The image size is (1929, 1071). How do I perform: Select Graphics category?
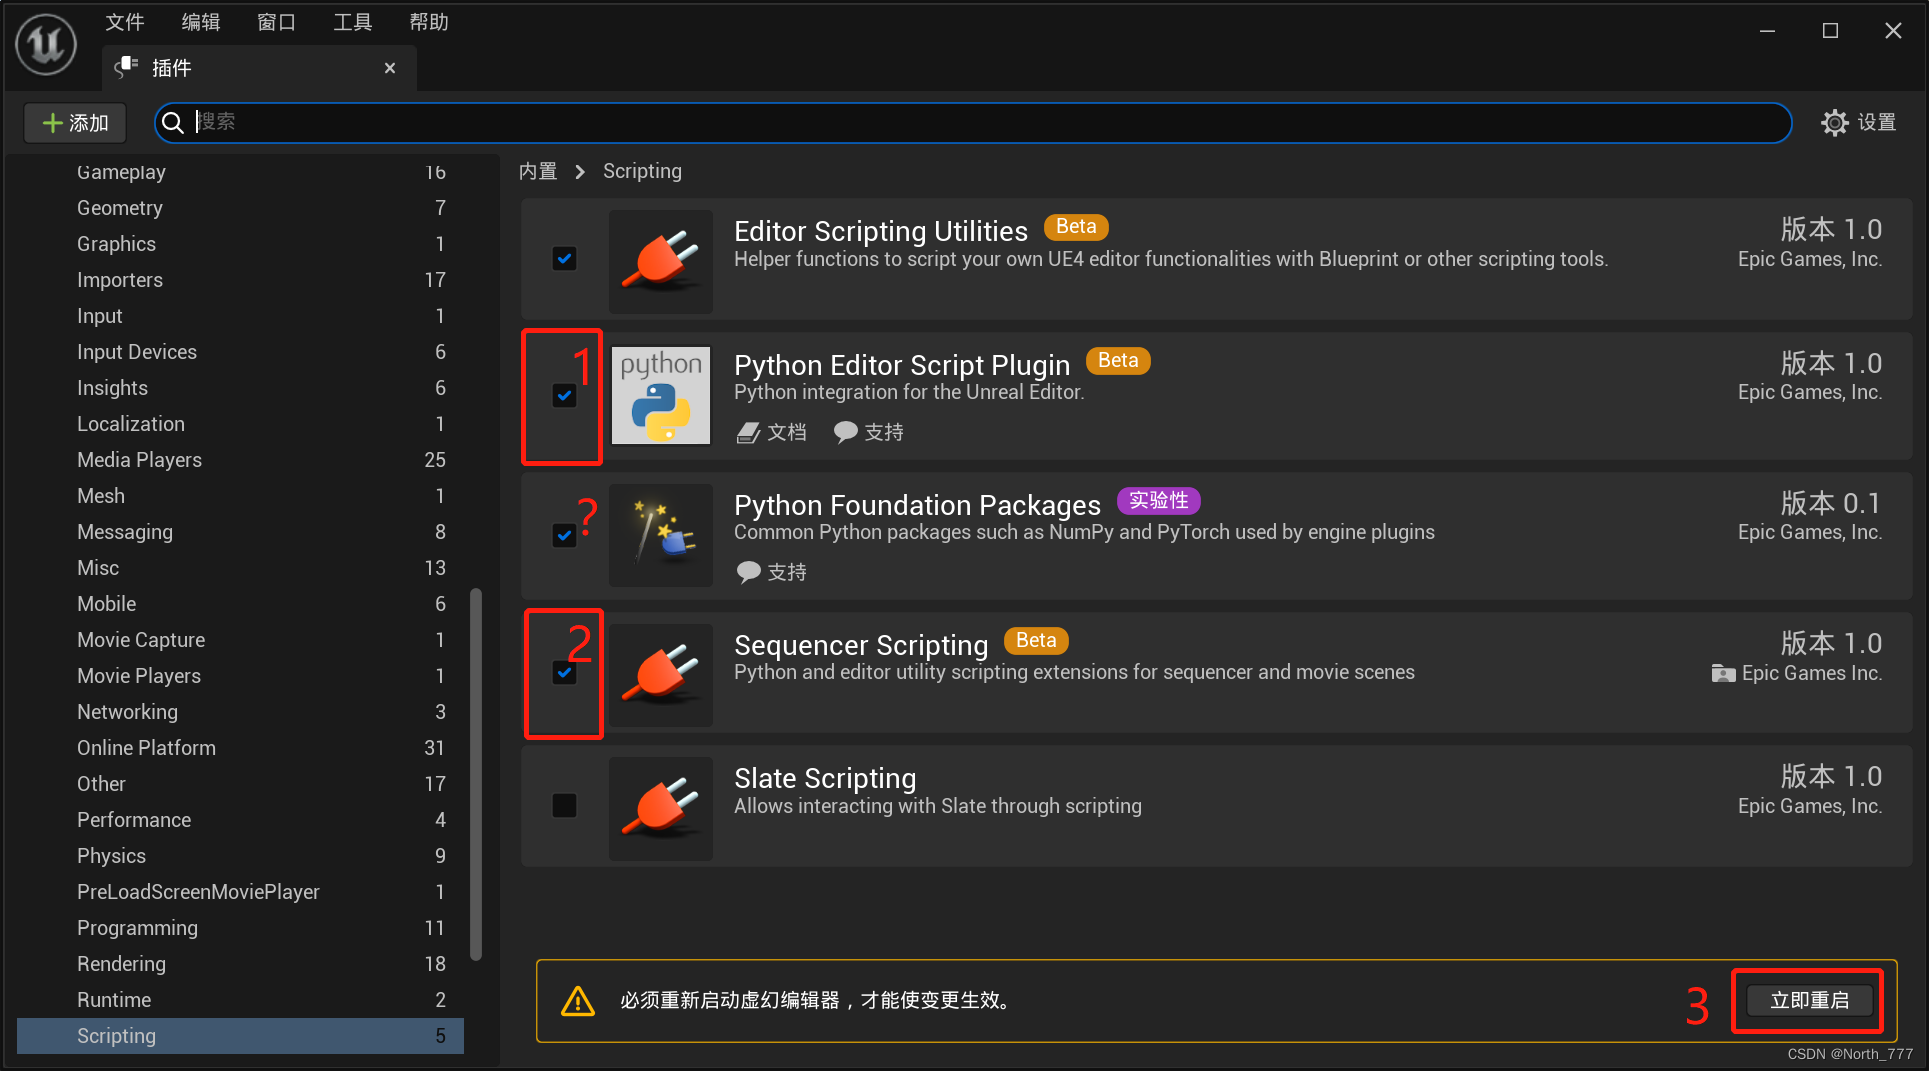point(240,244)
